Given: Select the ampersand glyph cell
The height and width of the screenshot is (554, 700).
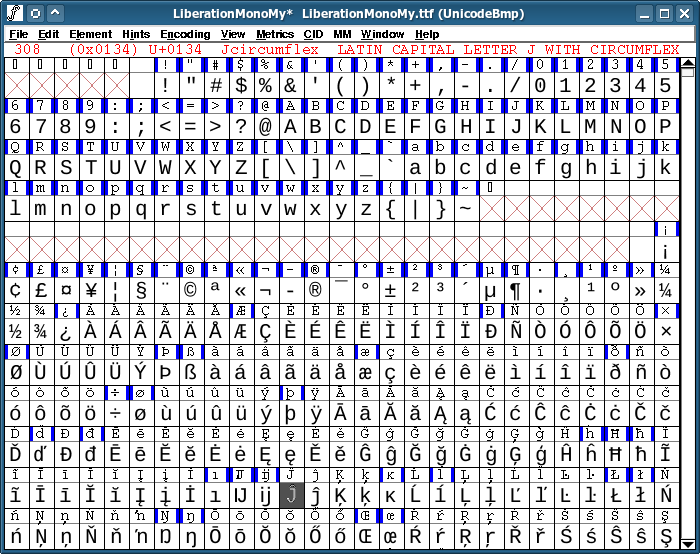Looking at the screenshot, I should (291, 85).
